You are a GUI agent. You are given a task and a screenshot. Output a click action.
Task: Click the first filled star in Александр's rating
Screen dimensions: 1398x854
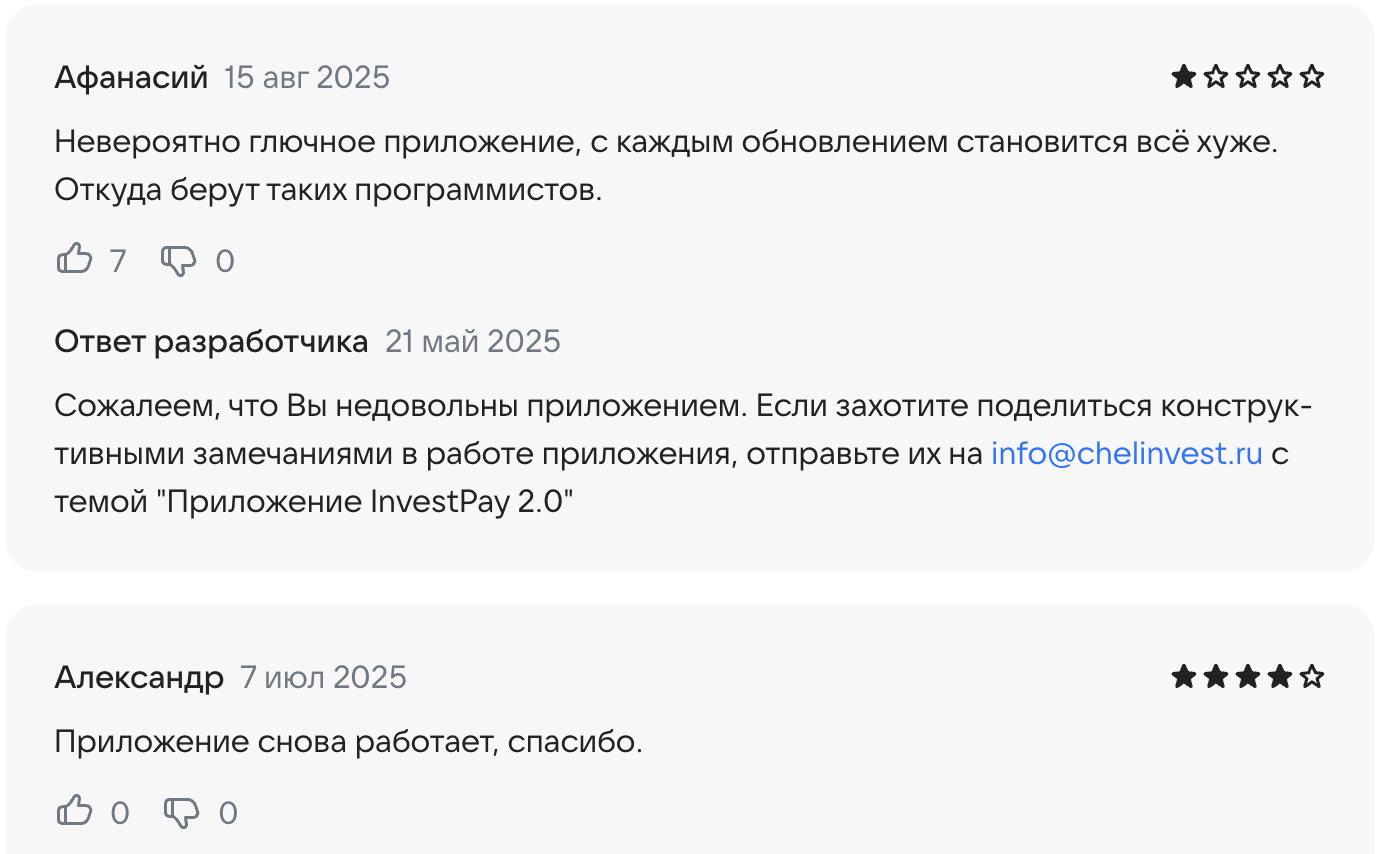point(1184,677)
